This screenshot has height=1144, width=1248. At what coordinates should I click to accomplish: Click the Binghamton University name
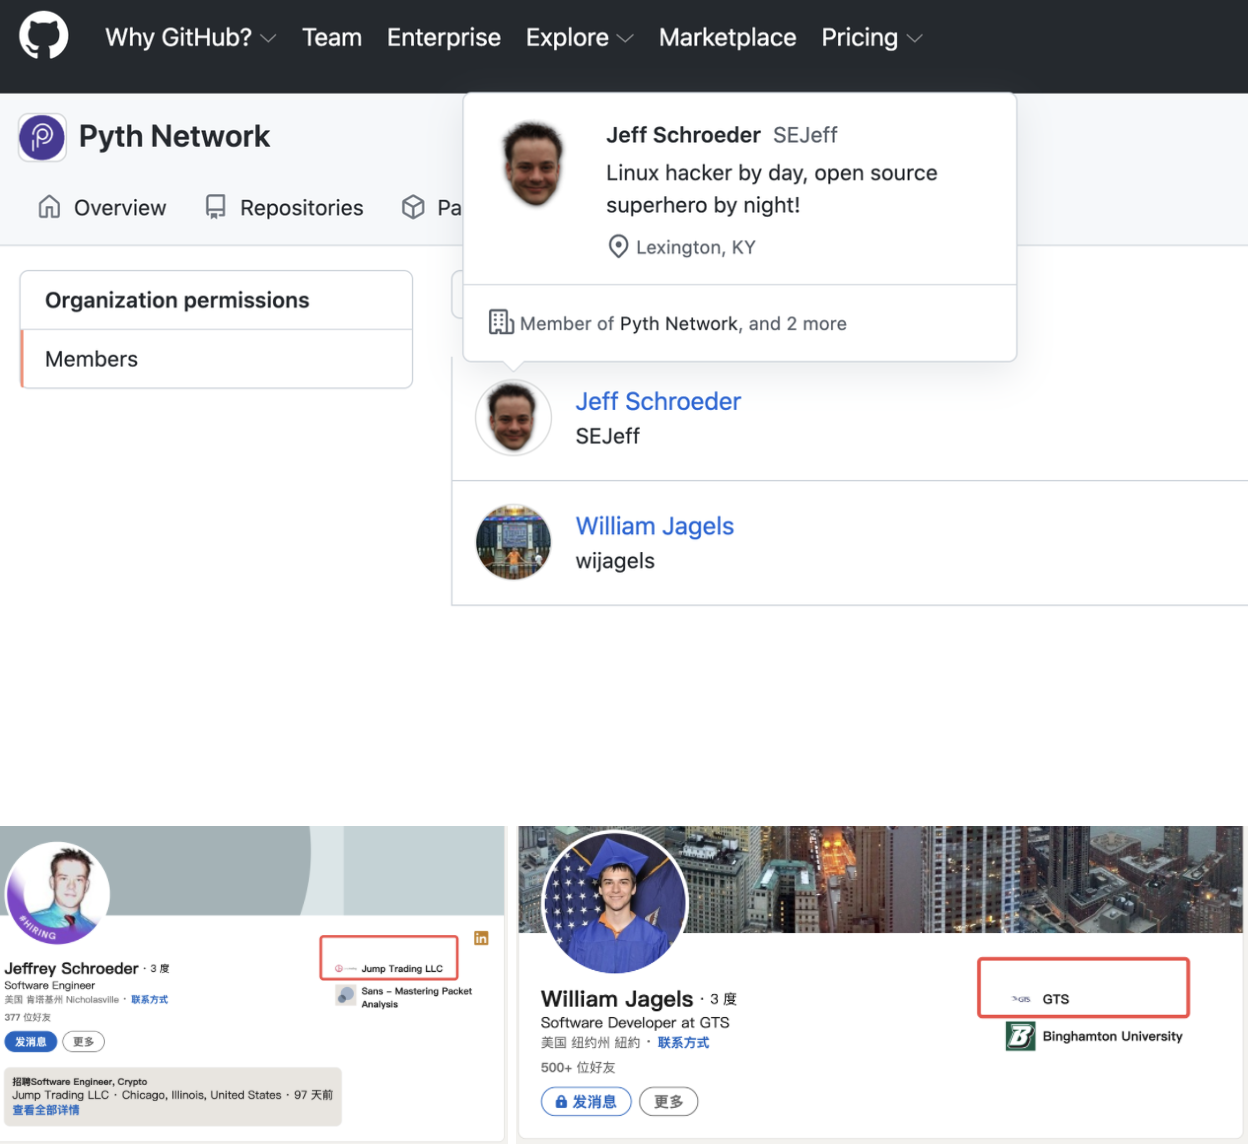click(x=1112, y=1036)
